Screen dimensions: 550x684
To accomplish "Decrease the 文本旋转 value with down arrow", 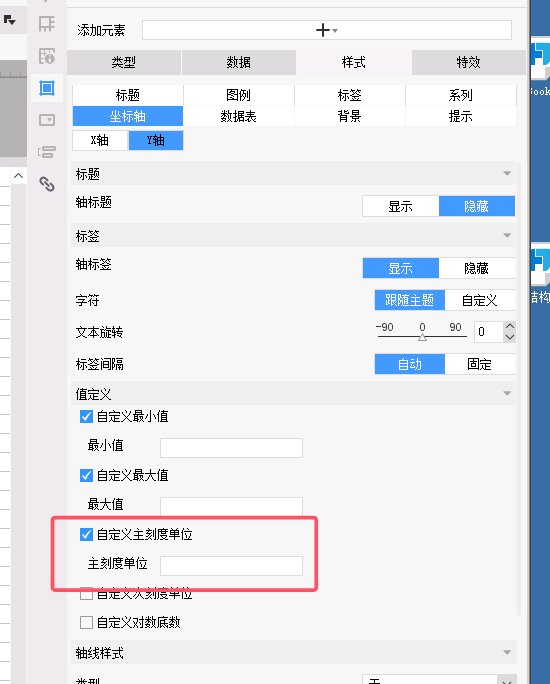I will tap(509, 337).
